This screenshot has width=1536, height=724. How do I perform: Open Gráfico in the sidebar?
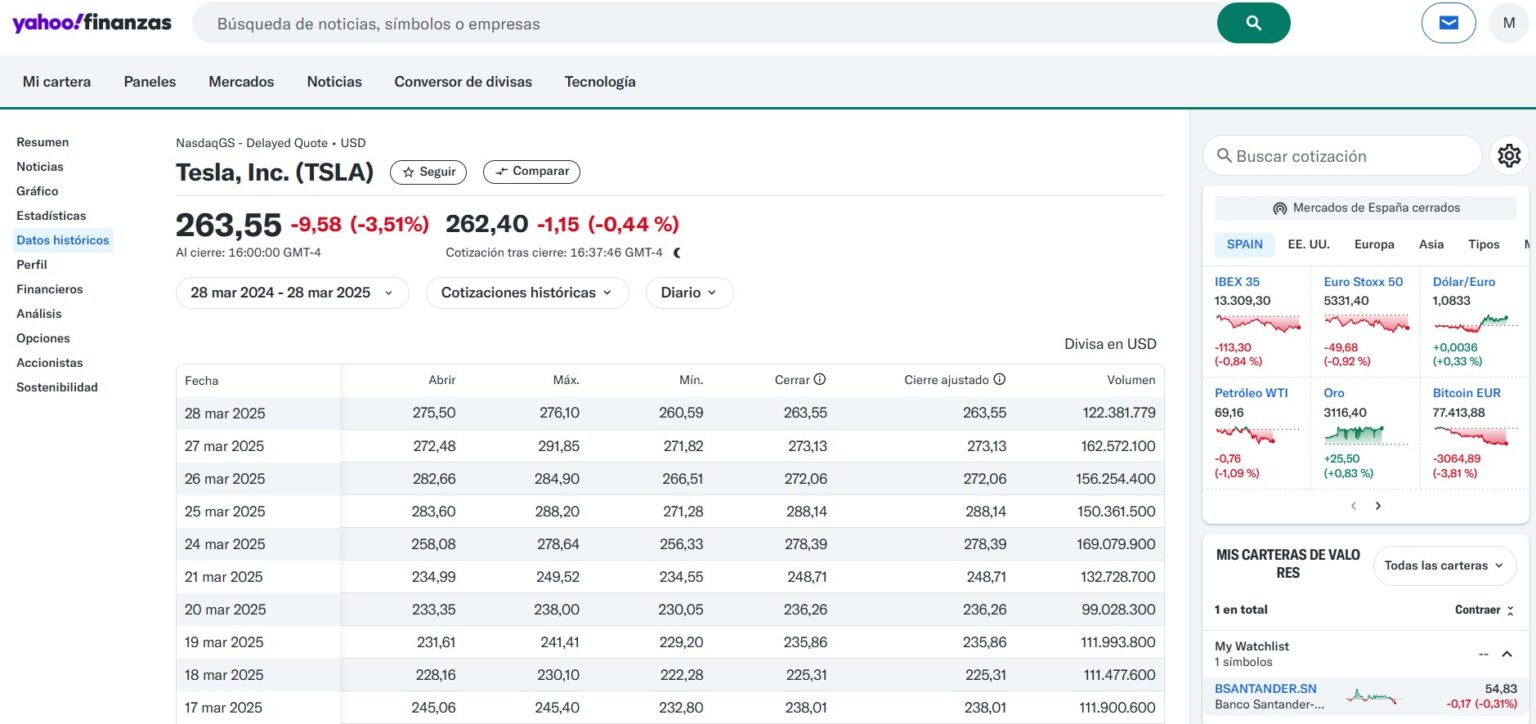37,191
